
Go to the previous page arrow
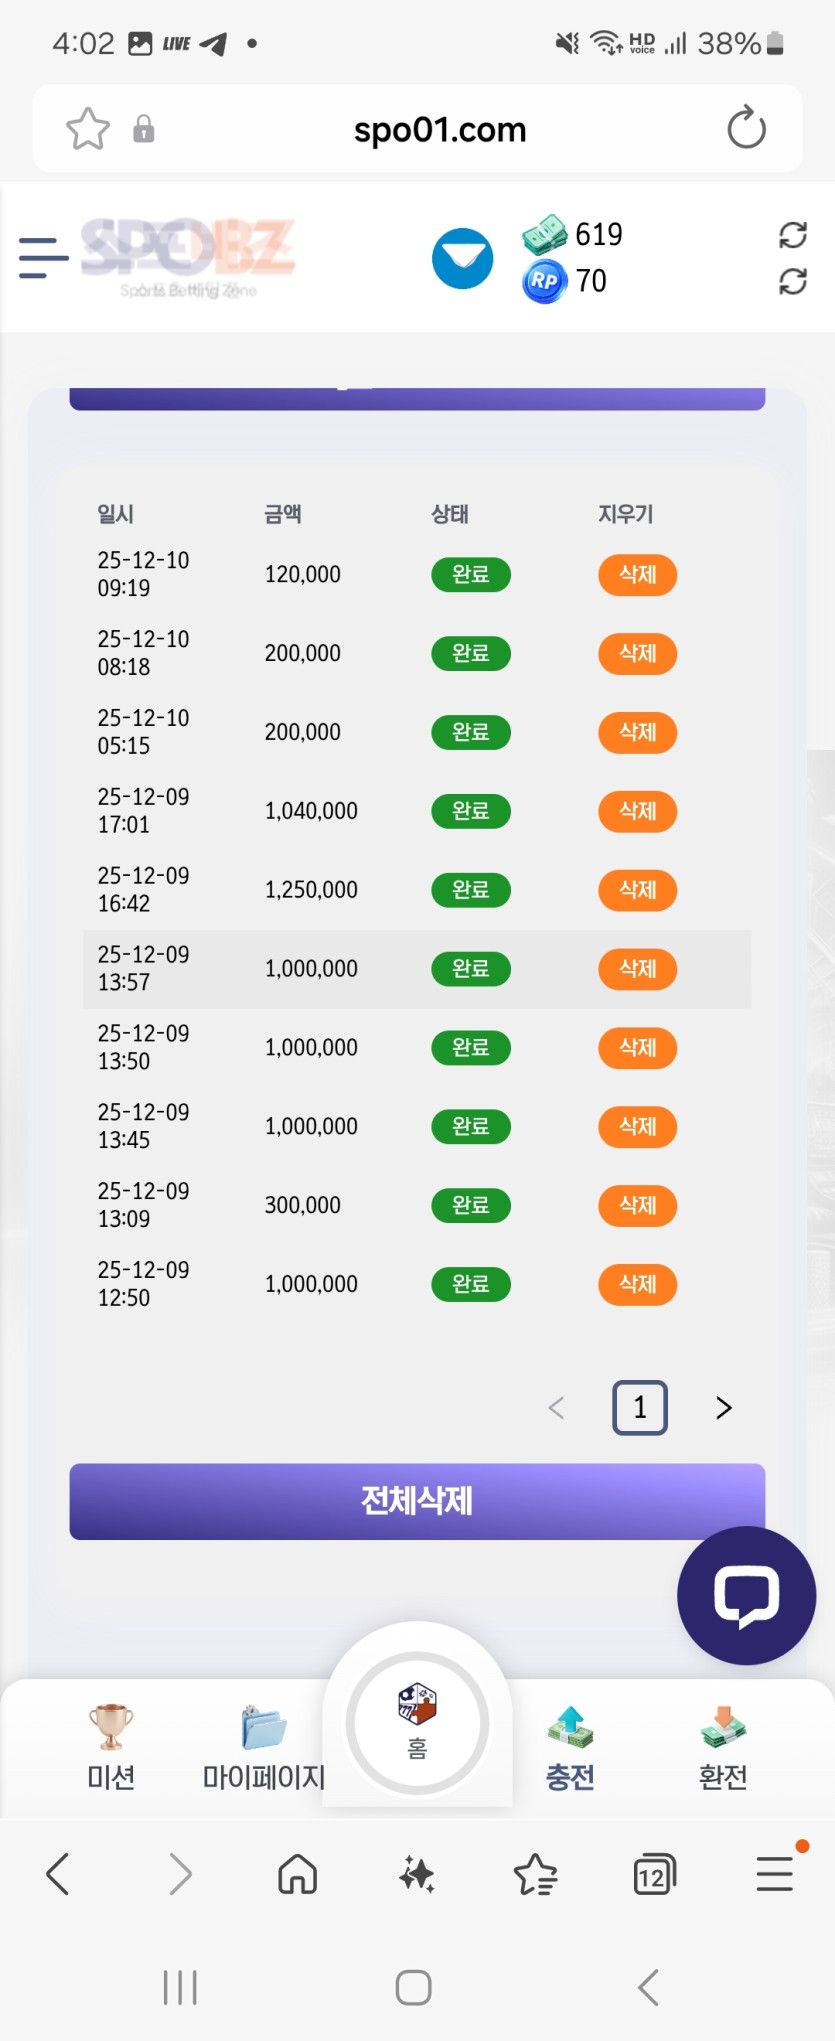coord(557,1408)
